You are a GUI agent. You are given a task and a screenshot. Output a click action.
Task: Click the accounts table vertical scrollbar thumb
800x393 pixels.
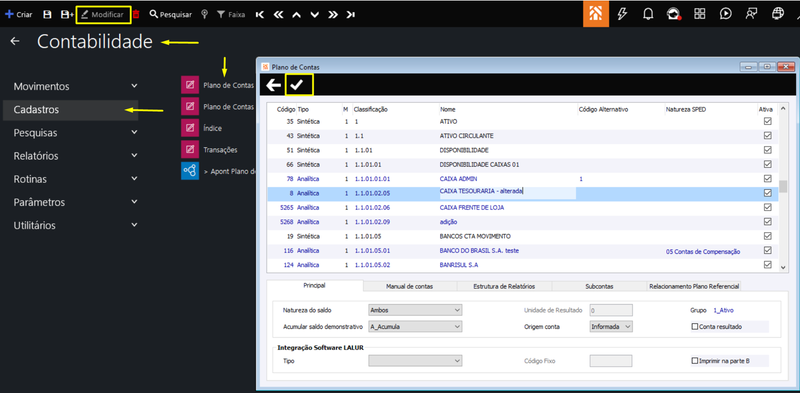pyautogui.click(x=783, y=186)
